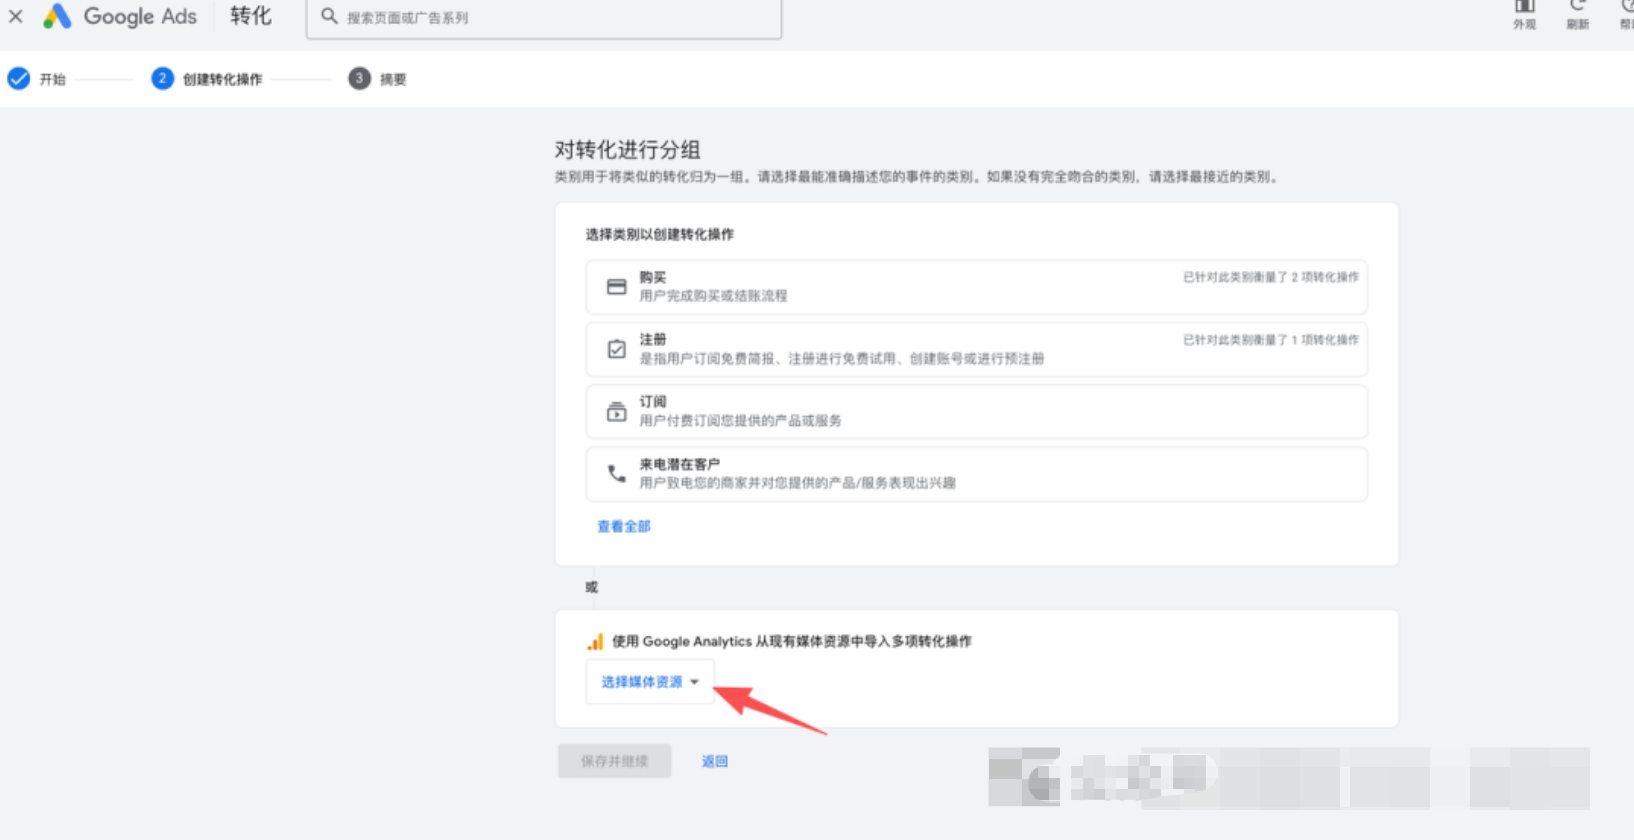1634x840 pixels.
Task: Open the 查看全部 link
Action: coord(624,526)
